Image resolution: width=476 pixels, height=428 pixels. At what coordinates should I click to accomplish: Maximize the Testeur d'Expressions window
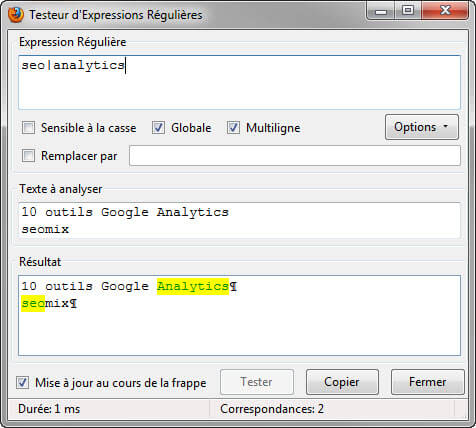point(408,11)
